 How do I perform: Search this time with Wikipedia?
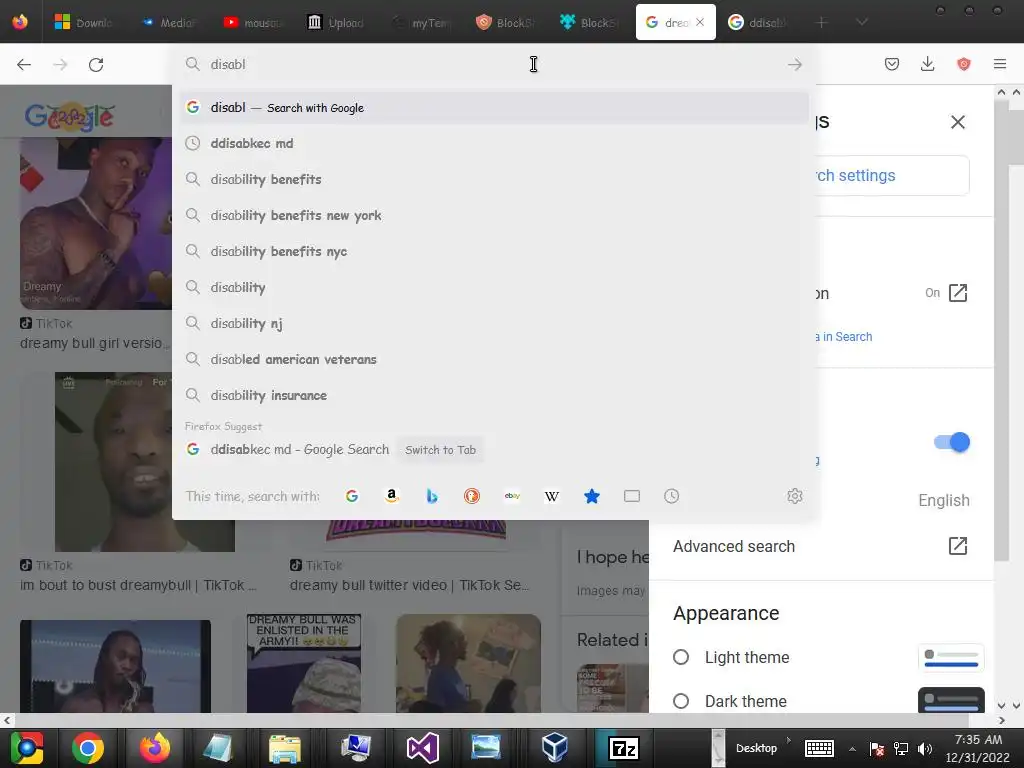[x=552, y=496]
